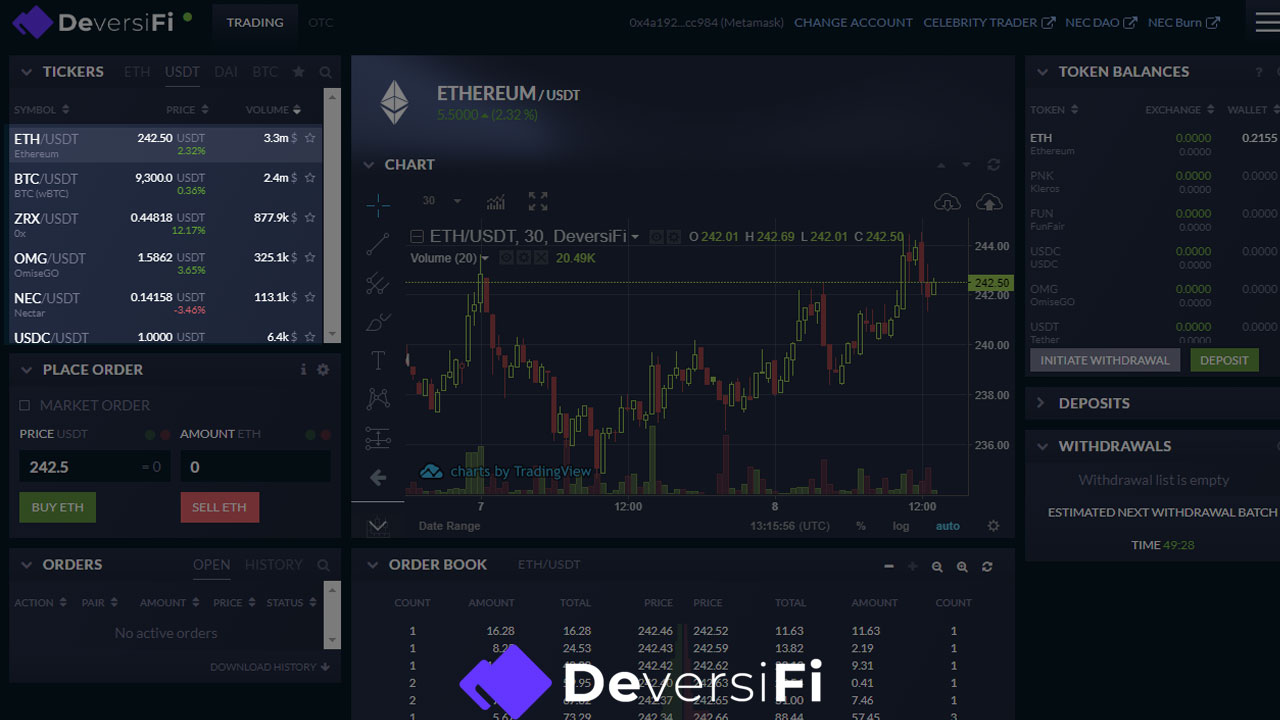Select the price projection measurement tool
This screenshot has width=1280, height=720.
378,438
